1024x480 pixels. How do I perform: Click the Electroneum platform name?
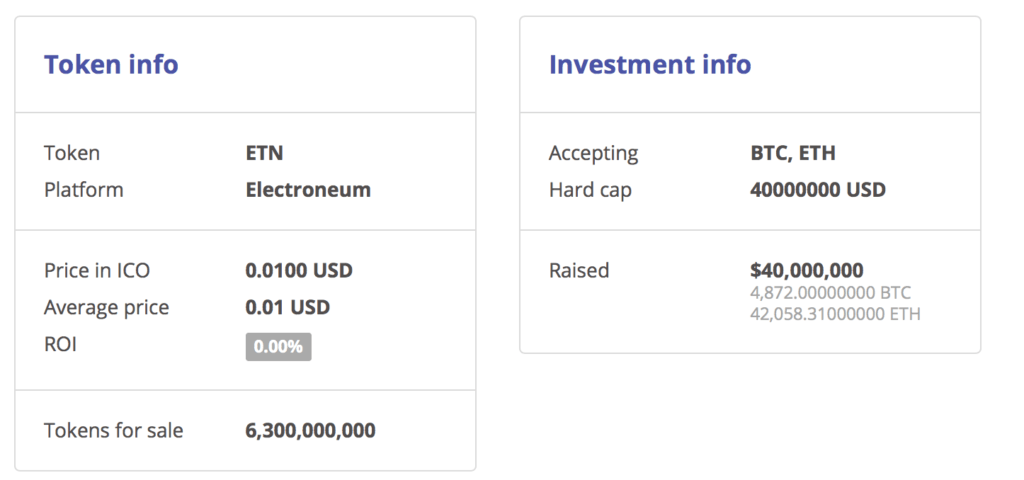308,189
